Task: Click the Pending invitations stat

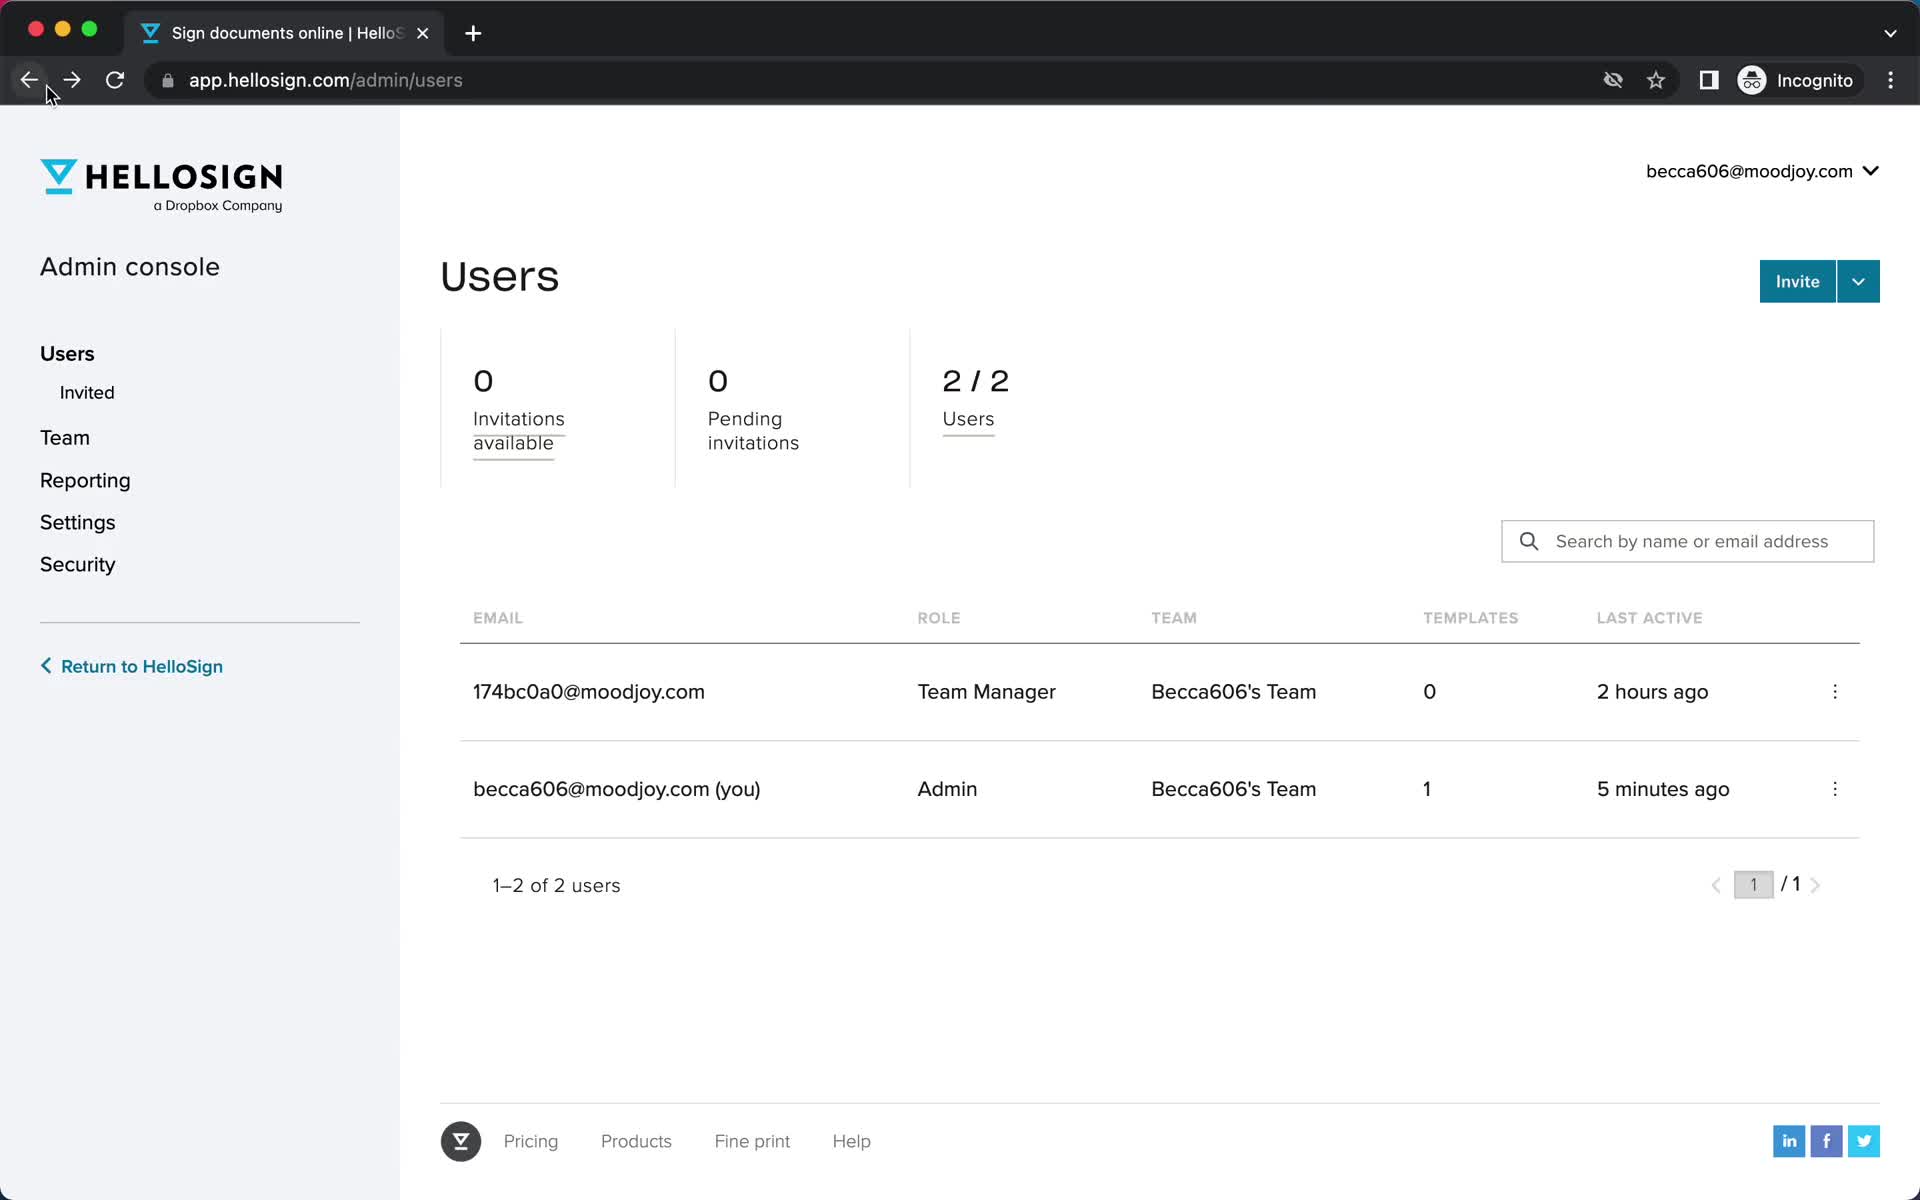Action: [753, 411]
